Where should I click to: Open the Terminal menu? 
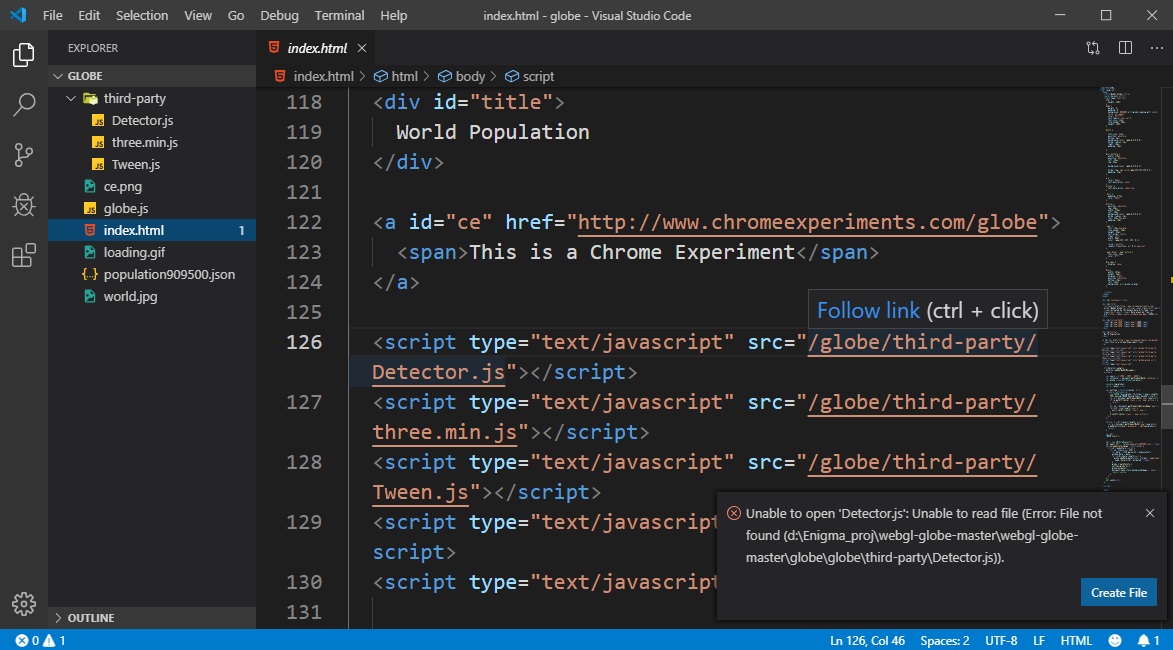coord(339,16)
